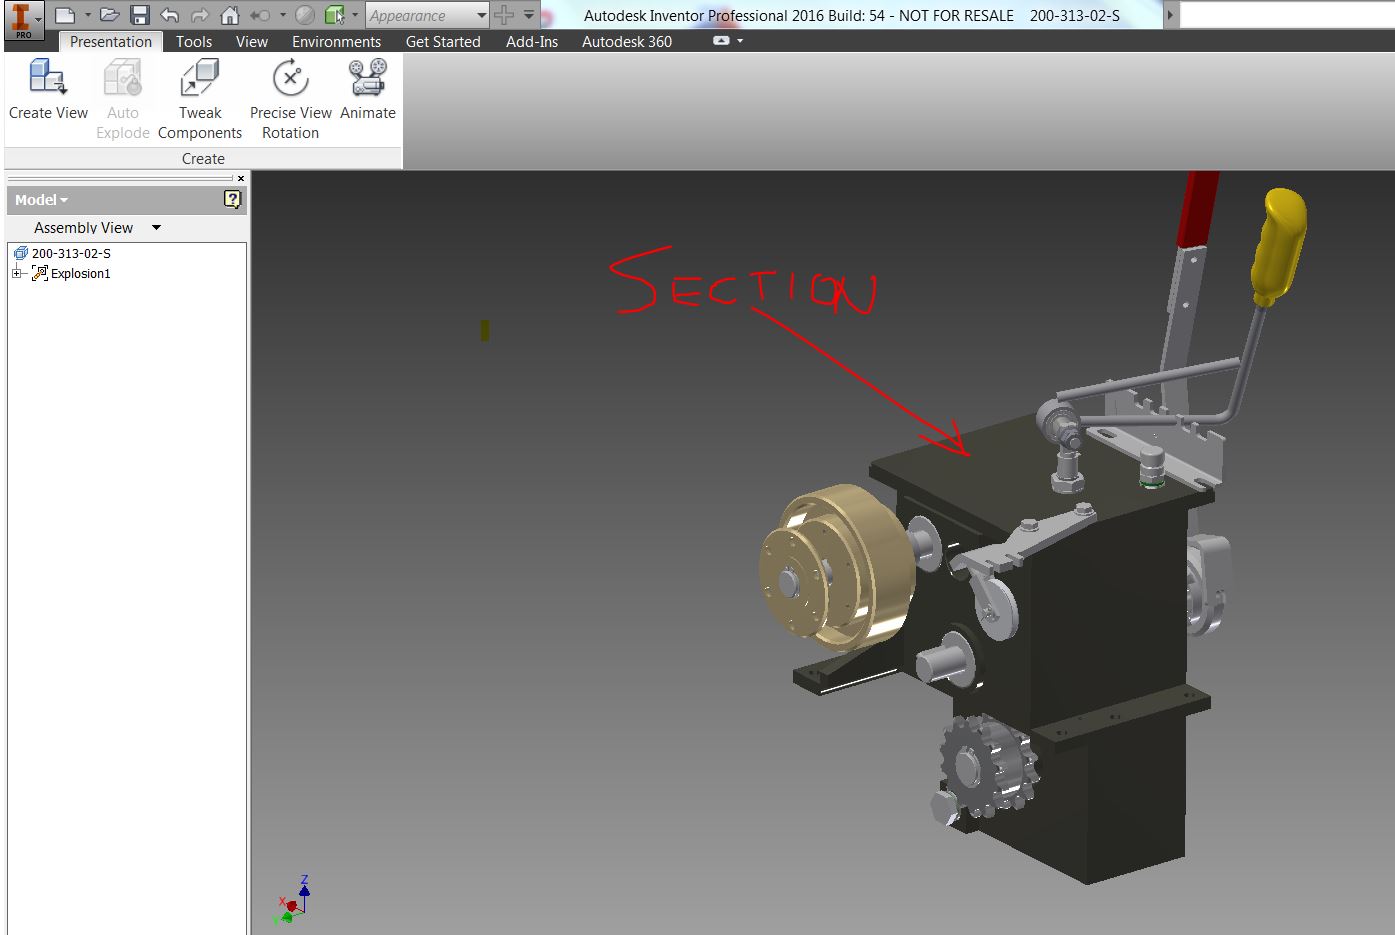The width and height of the screenshot is (1395, 935).
Task: Select Explosion1 in the browser tree
Action: (80, 273)
